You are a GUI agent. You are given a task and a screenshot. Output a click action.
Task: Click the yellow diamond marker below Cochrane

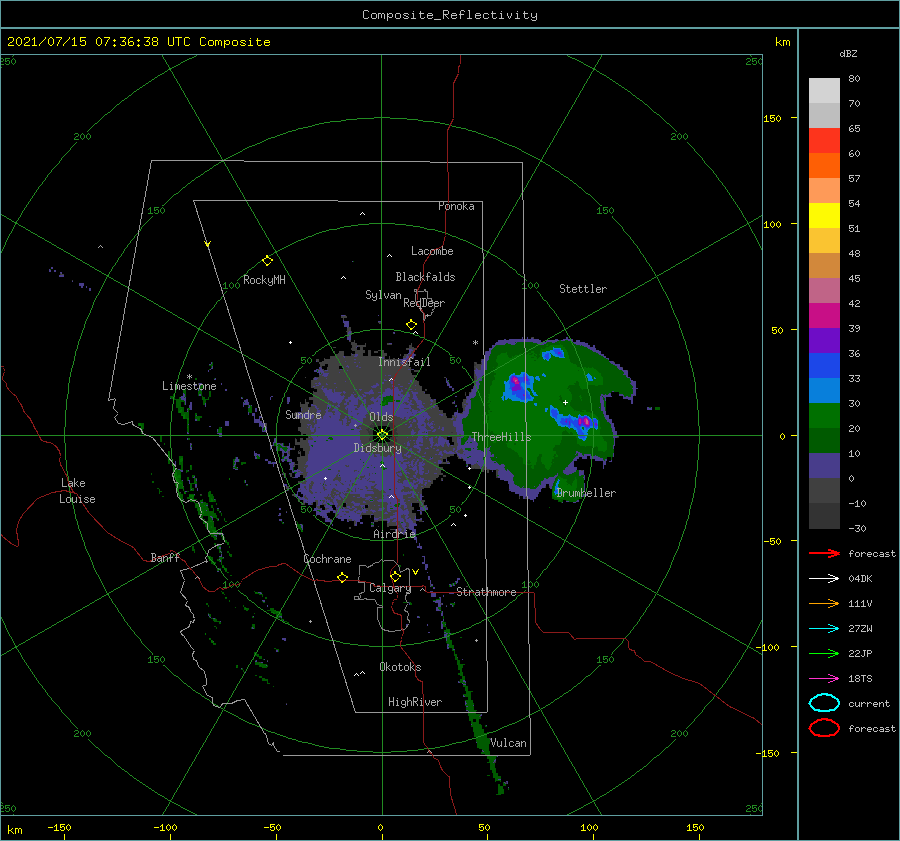[343, 578]
